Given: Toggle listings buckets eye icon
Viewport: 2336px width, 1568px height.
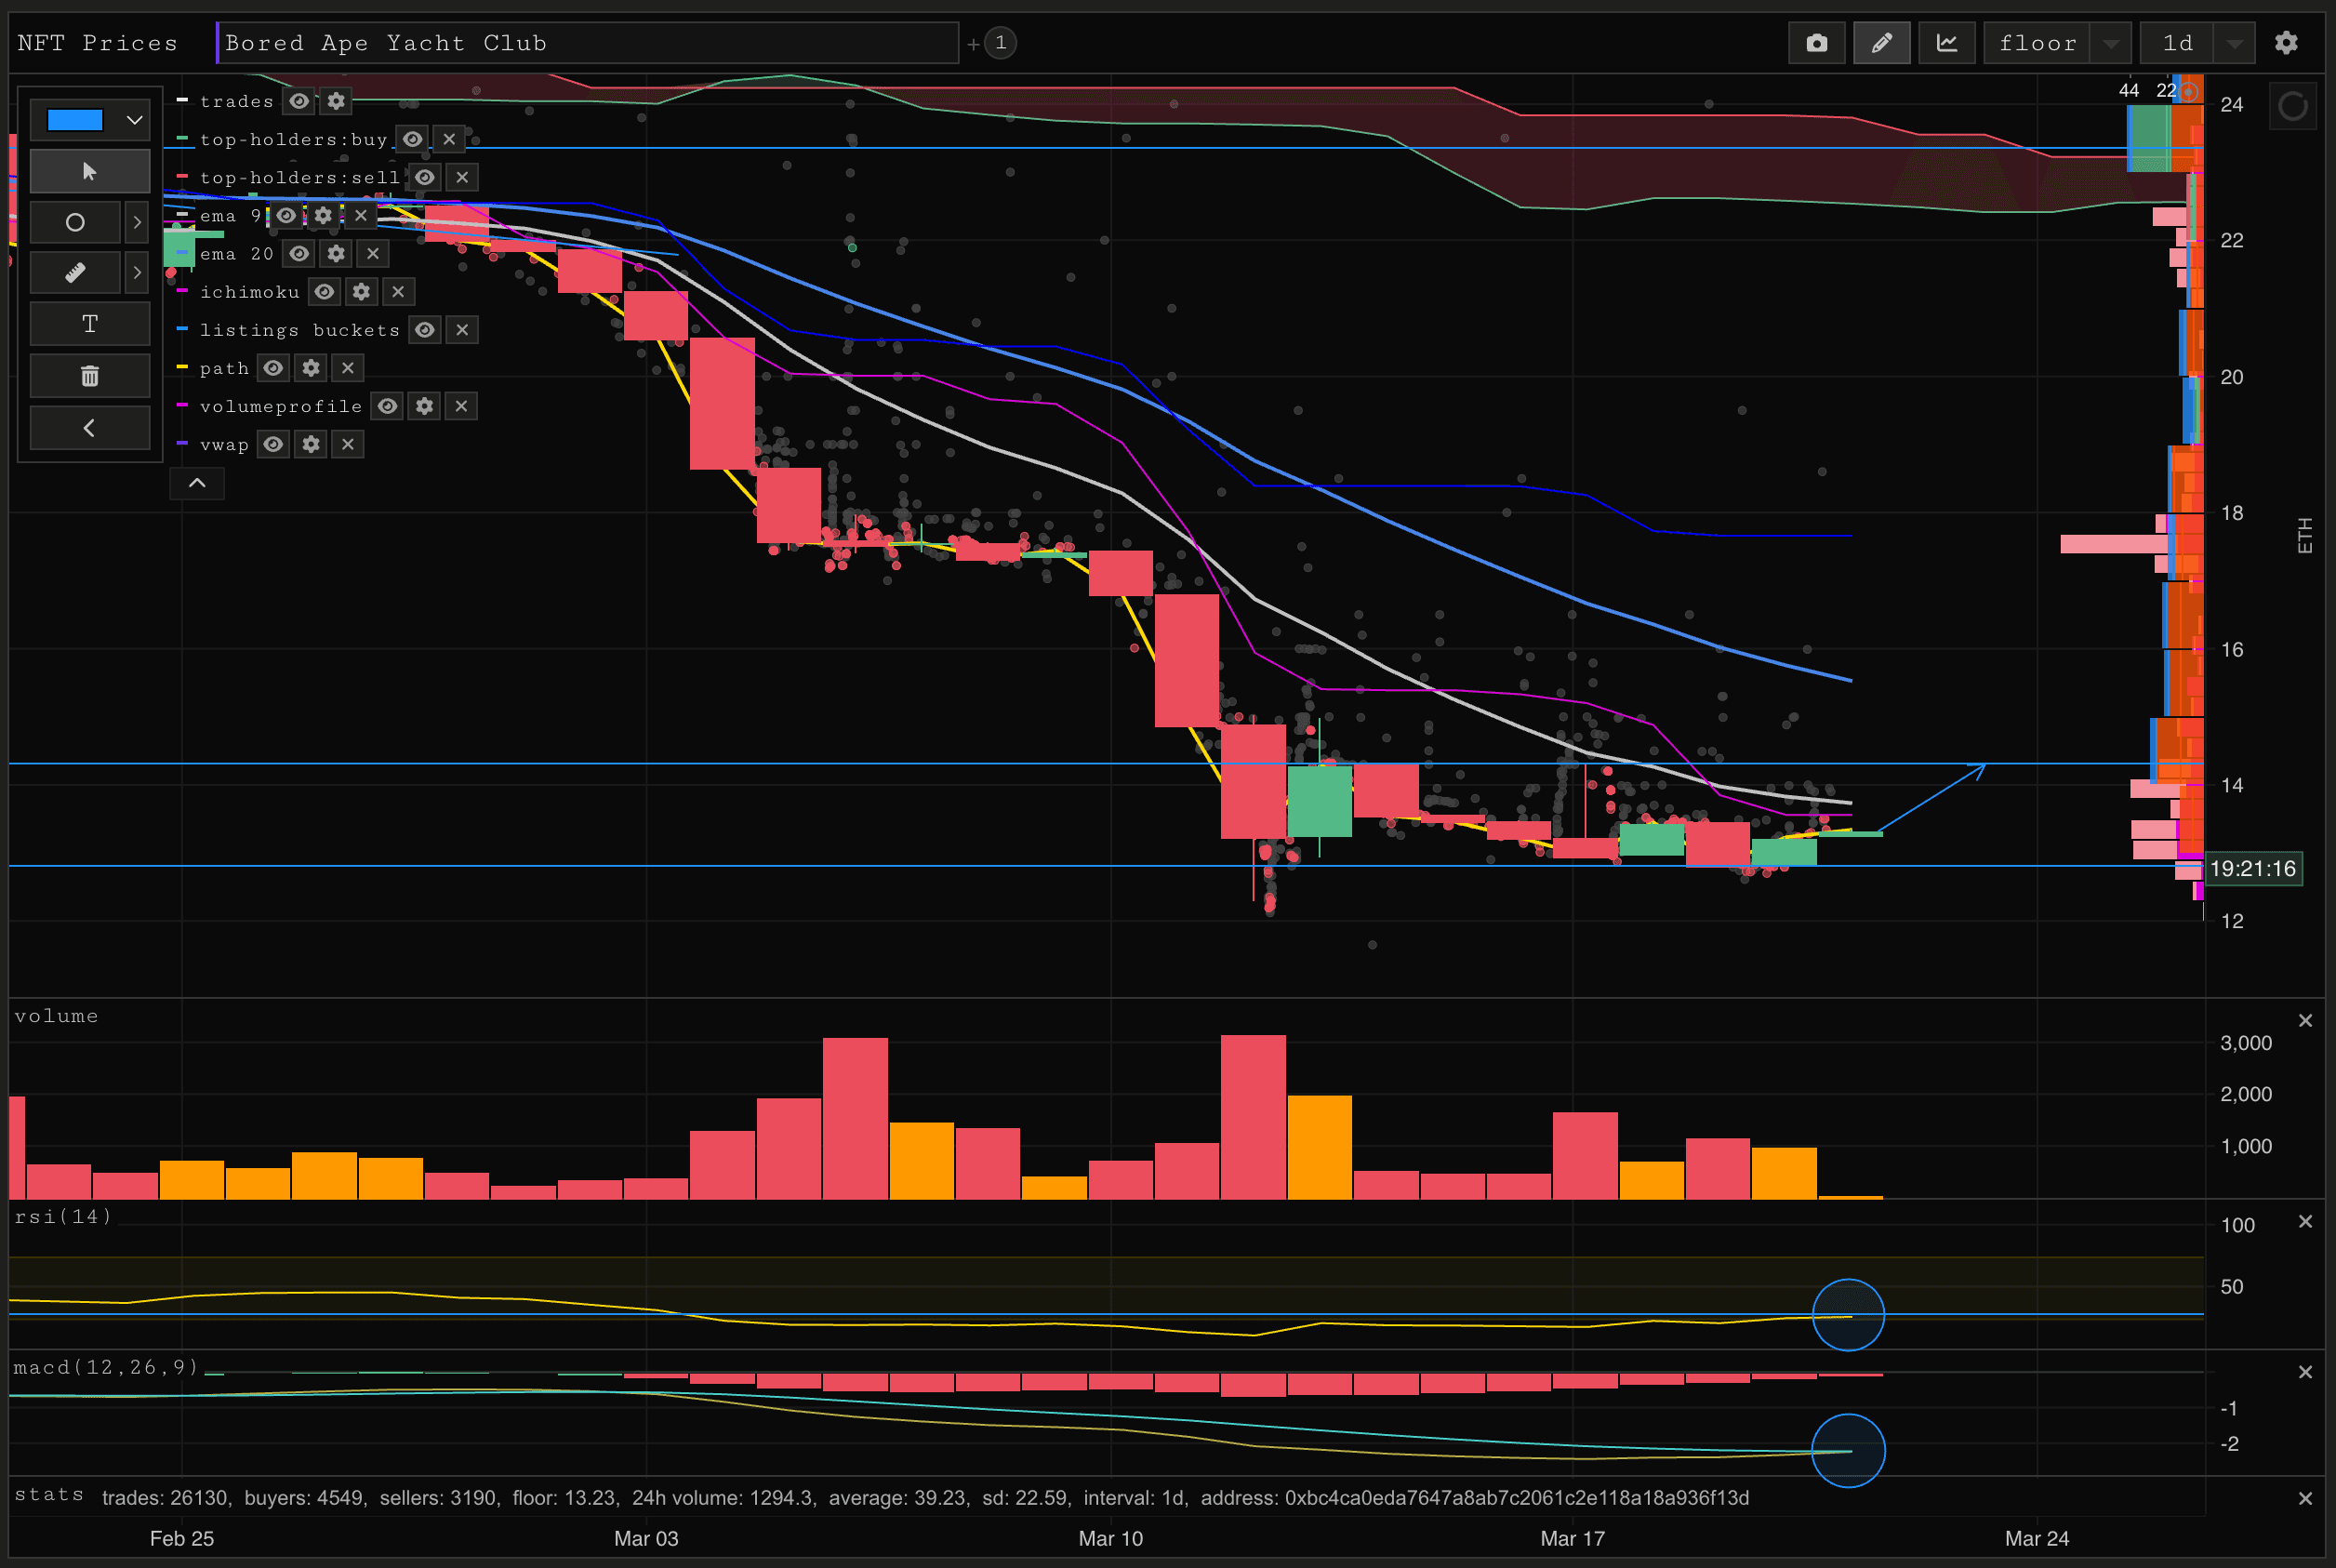Looking at the screenshot, I should [x=425, y=330].
